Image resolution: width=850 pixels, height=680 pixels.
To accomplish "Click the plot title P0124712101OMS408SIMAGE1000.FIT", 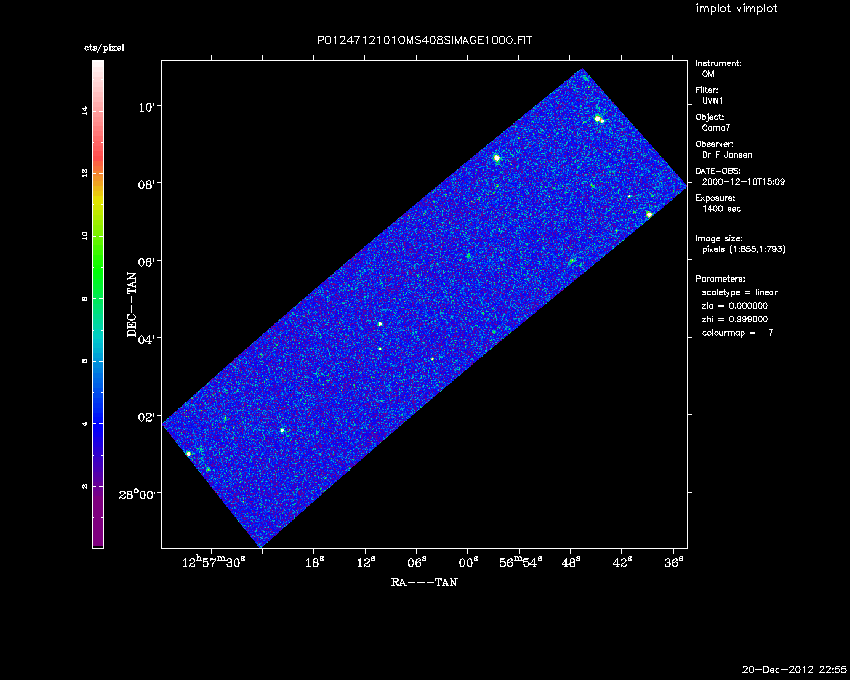I will 424,39.
